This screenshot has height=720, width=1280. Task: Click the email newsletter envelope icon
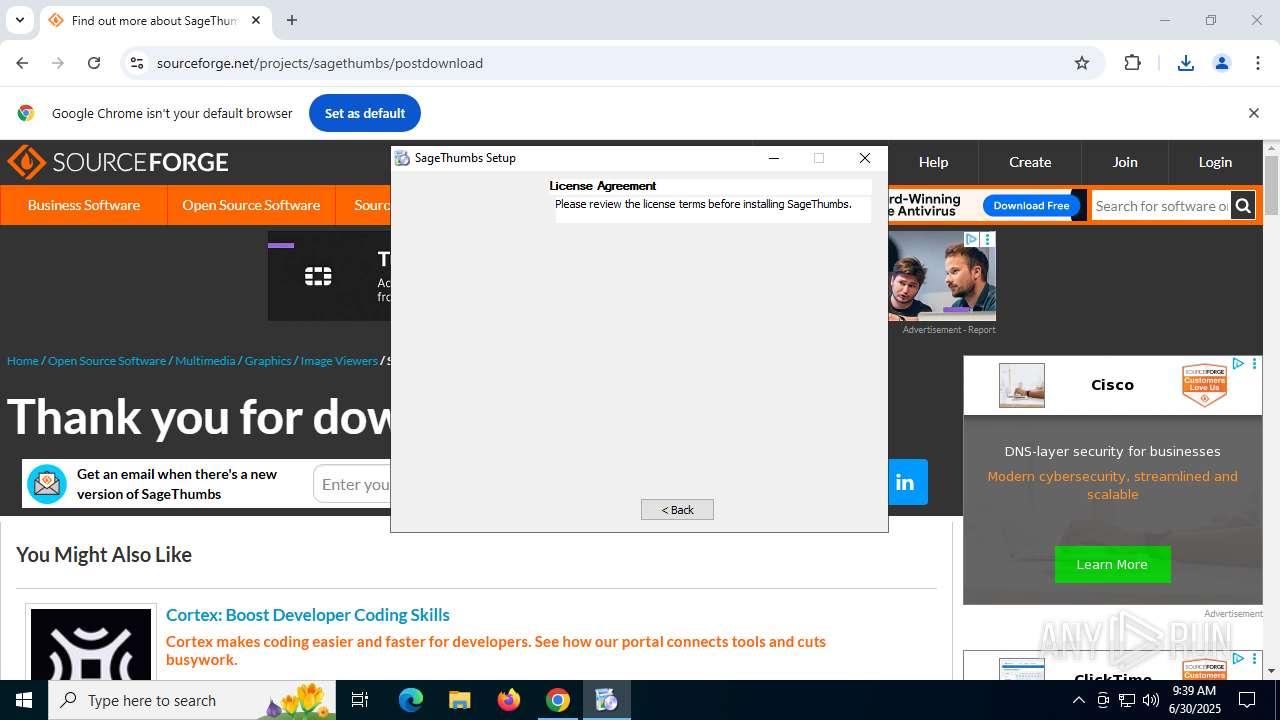click(46, 484)
